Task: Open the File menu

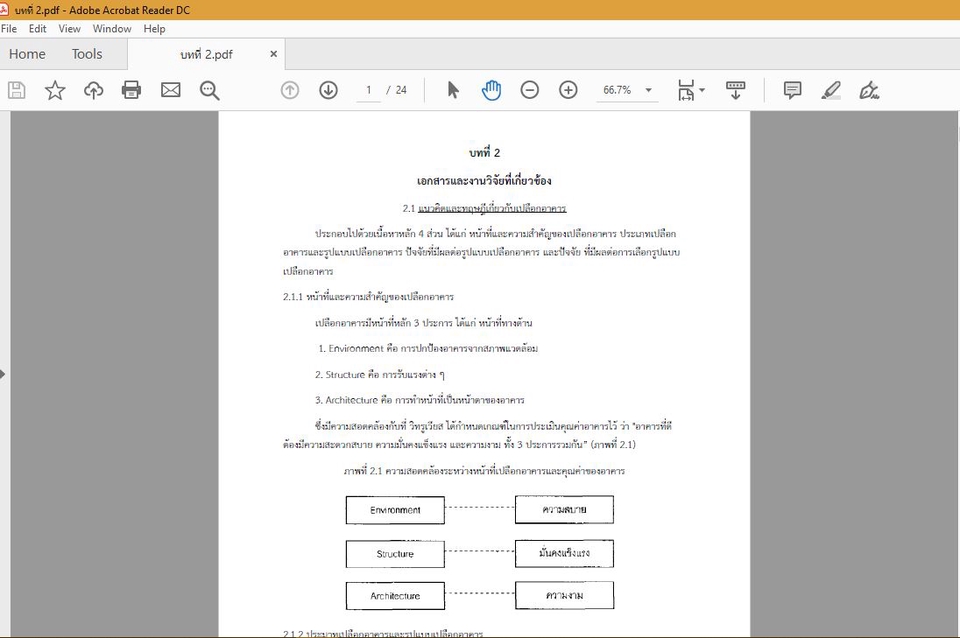Action: point(9,29)
